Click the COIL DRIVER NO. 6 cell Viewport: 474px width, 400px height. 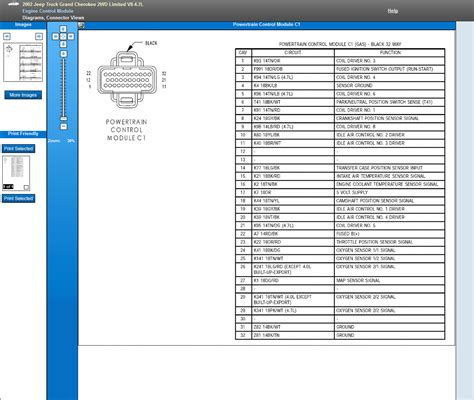click(x=390, y=94)
